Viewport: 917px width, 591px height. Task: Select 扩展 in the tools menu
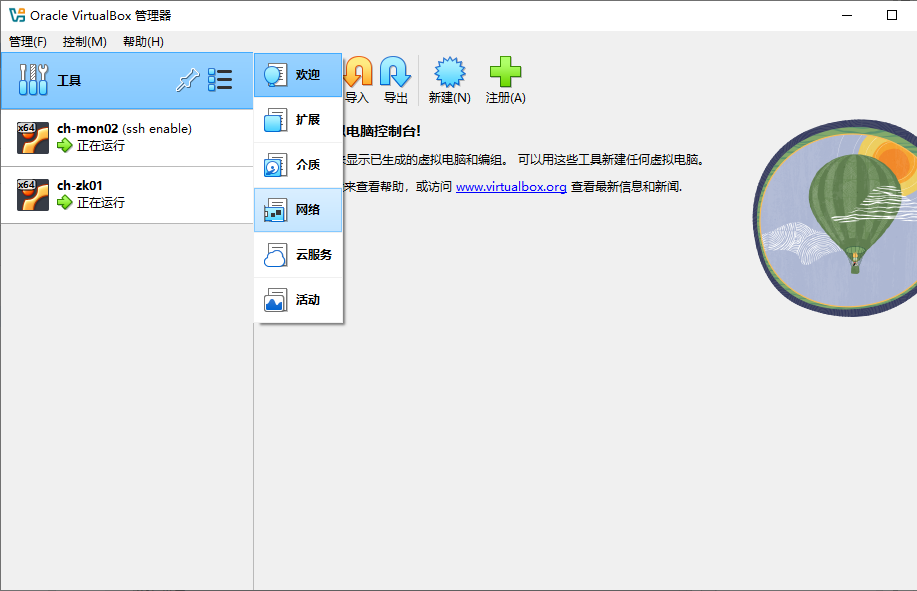298,120
